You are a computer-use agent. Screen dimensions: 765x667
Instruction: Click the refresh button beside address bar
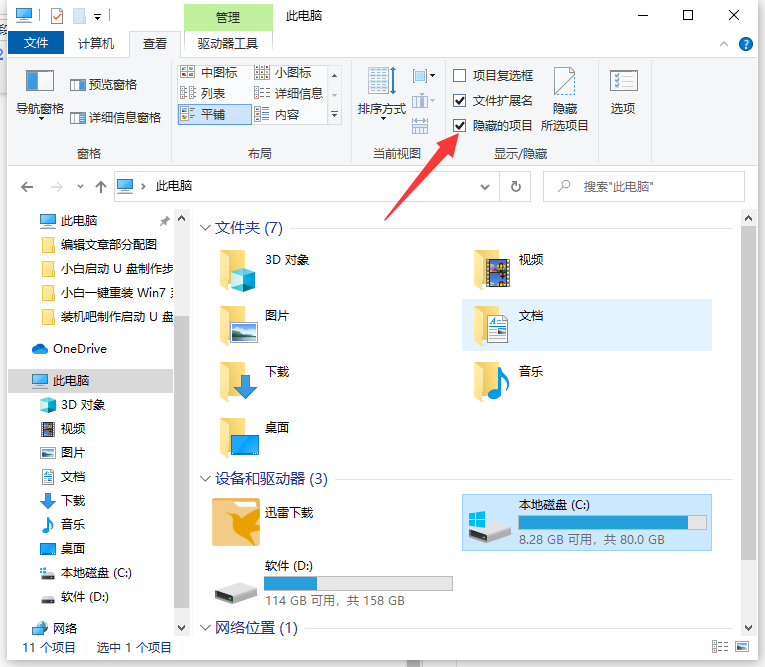pyautogui.click(x=515, y=186)
